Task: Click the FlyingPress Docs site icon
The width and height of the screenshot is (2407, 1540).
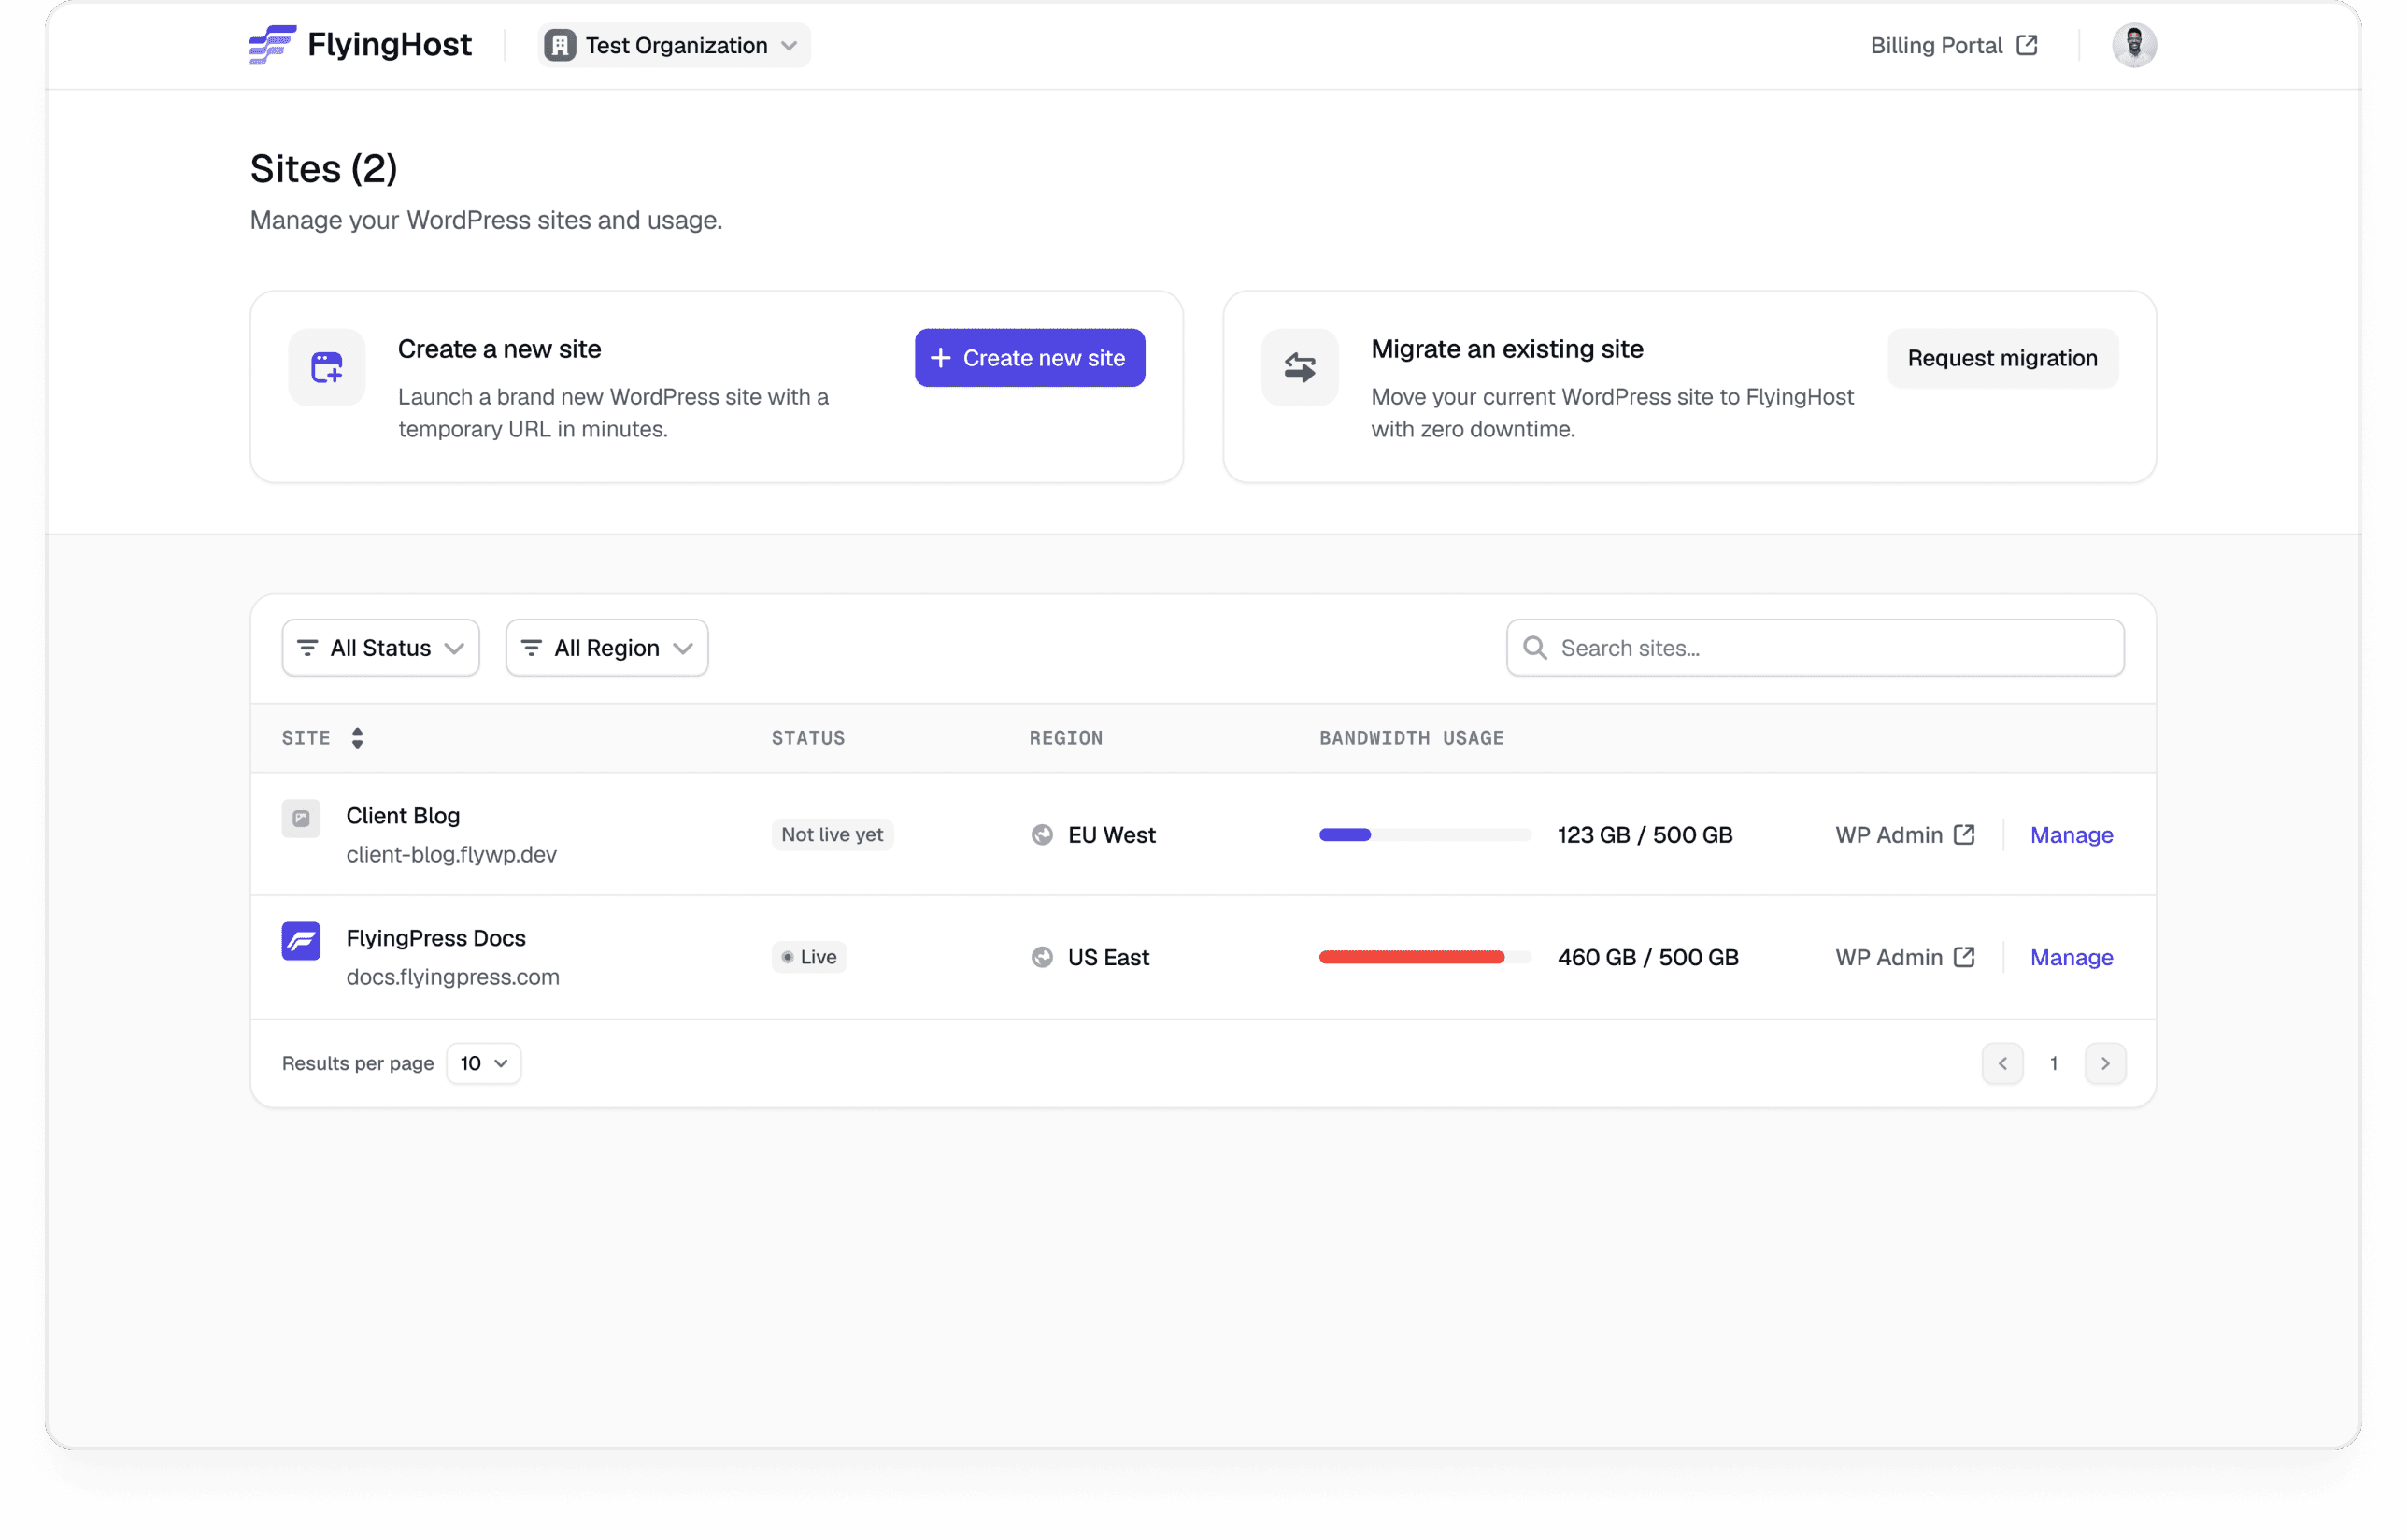Action: click(x=301, y=940)
